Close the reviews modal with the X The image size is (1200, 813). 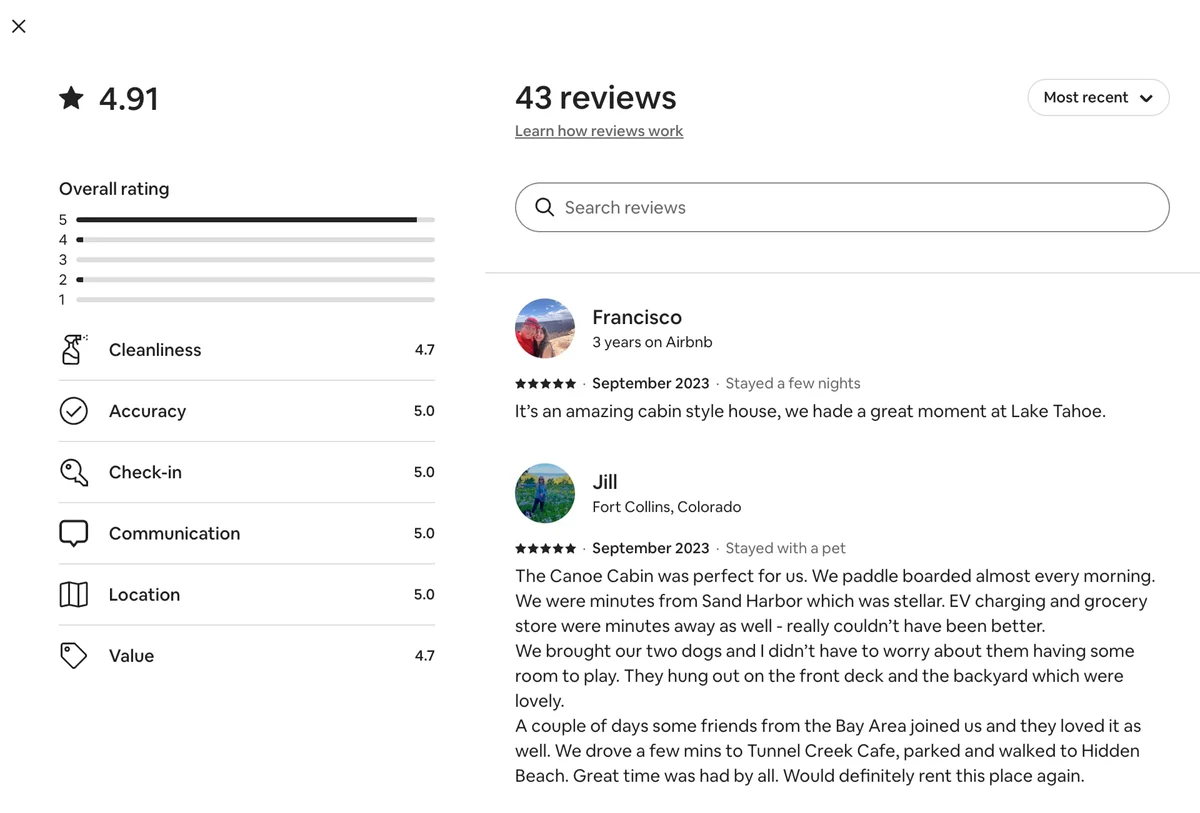coord(19,27)
